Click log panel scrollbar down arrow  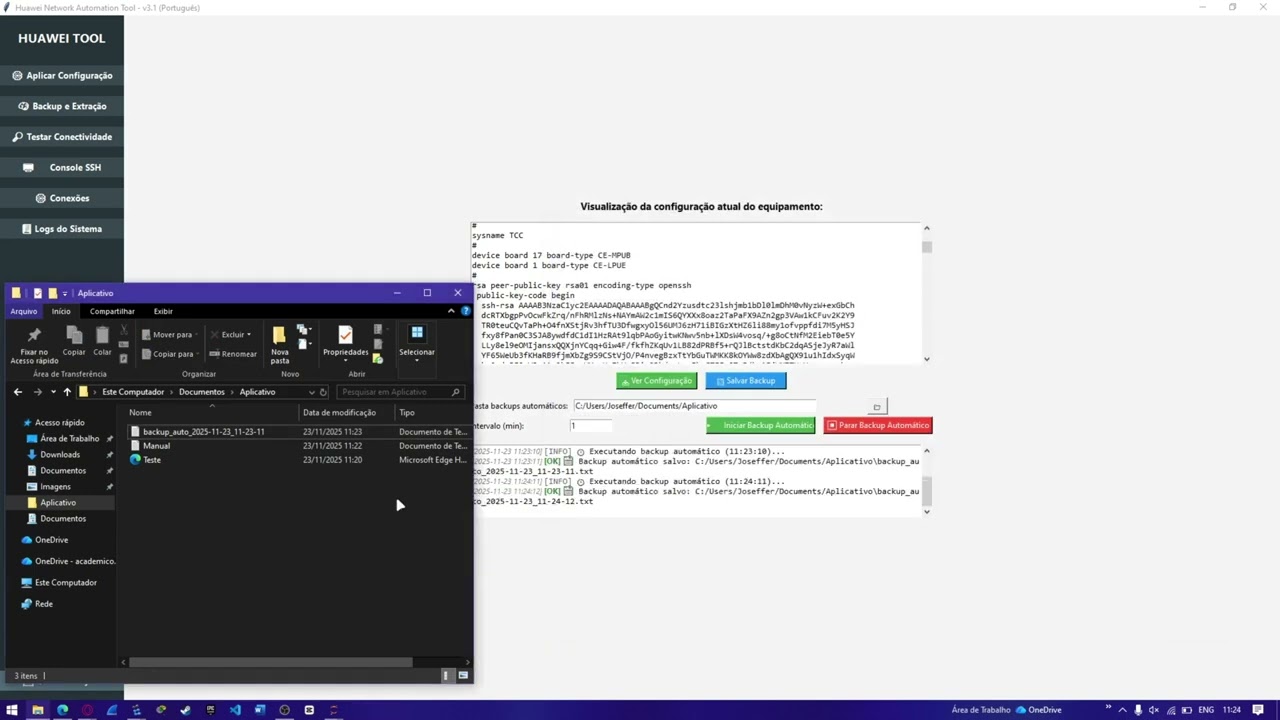coord(927,511)
